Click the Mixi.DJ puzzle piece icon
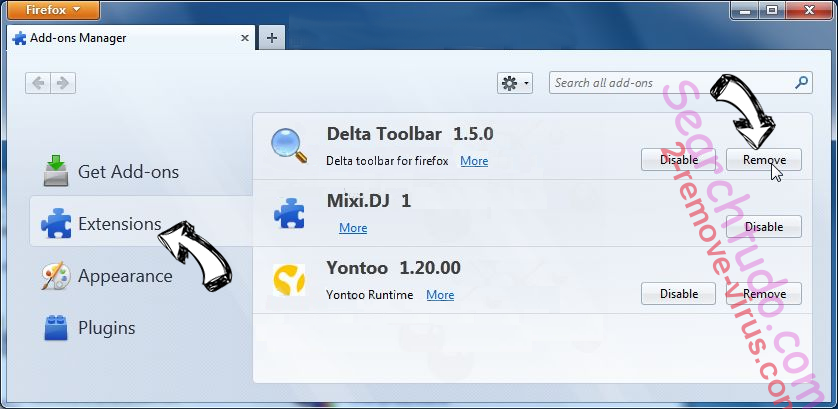 pos(289,213)
